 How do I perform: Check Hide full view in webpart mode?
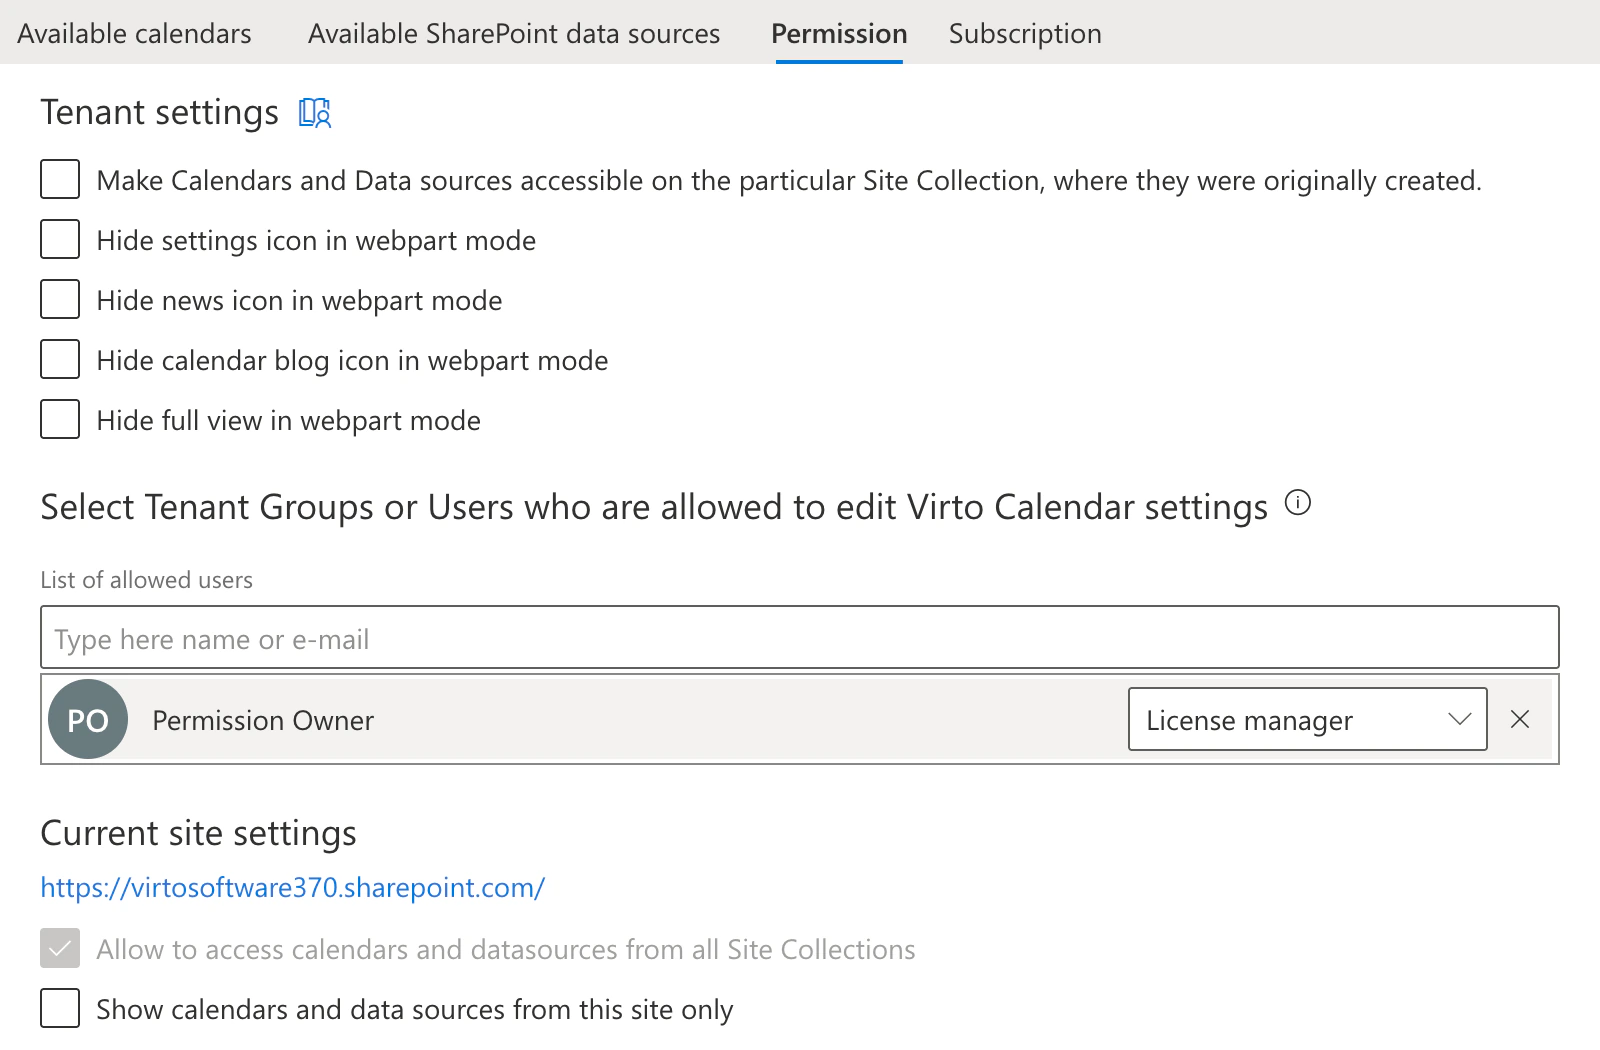tap(60, 420)
